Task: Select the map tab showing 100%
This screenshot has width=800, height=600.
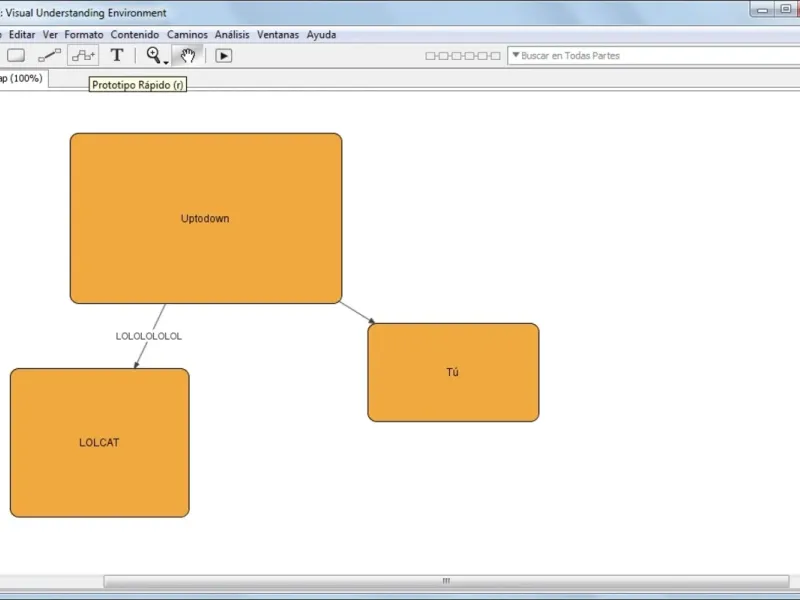Action: [x=23, y=79]
